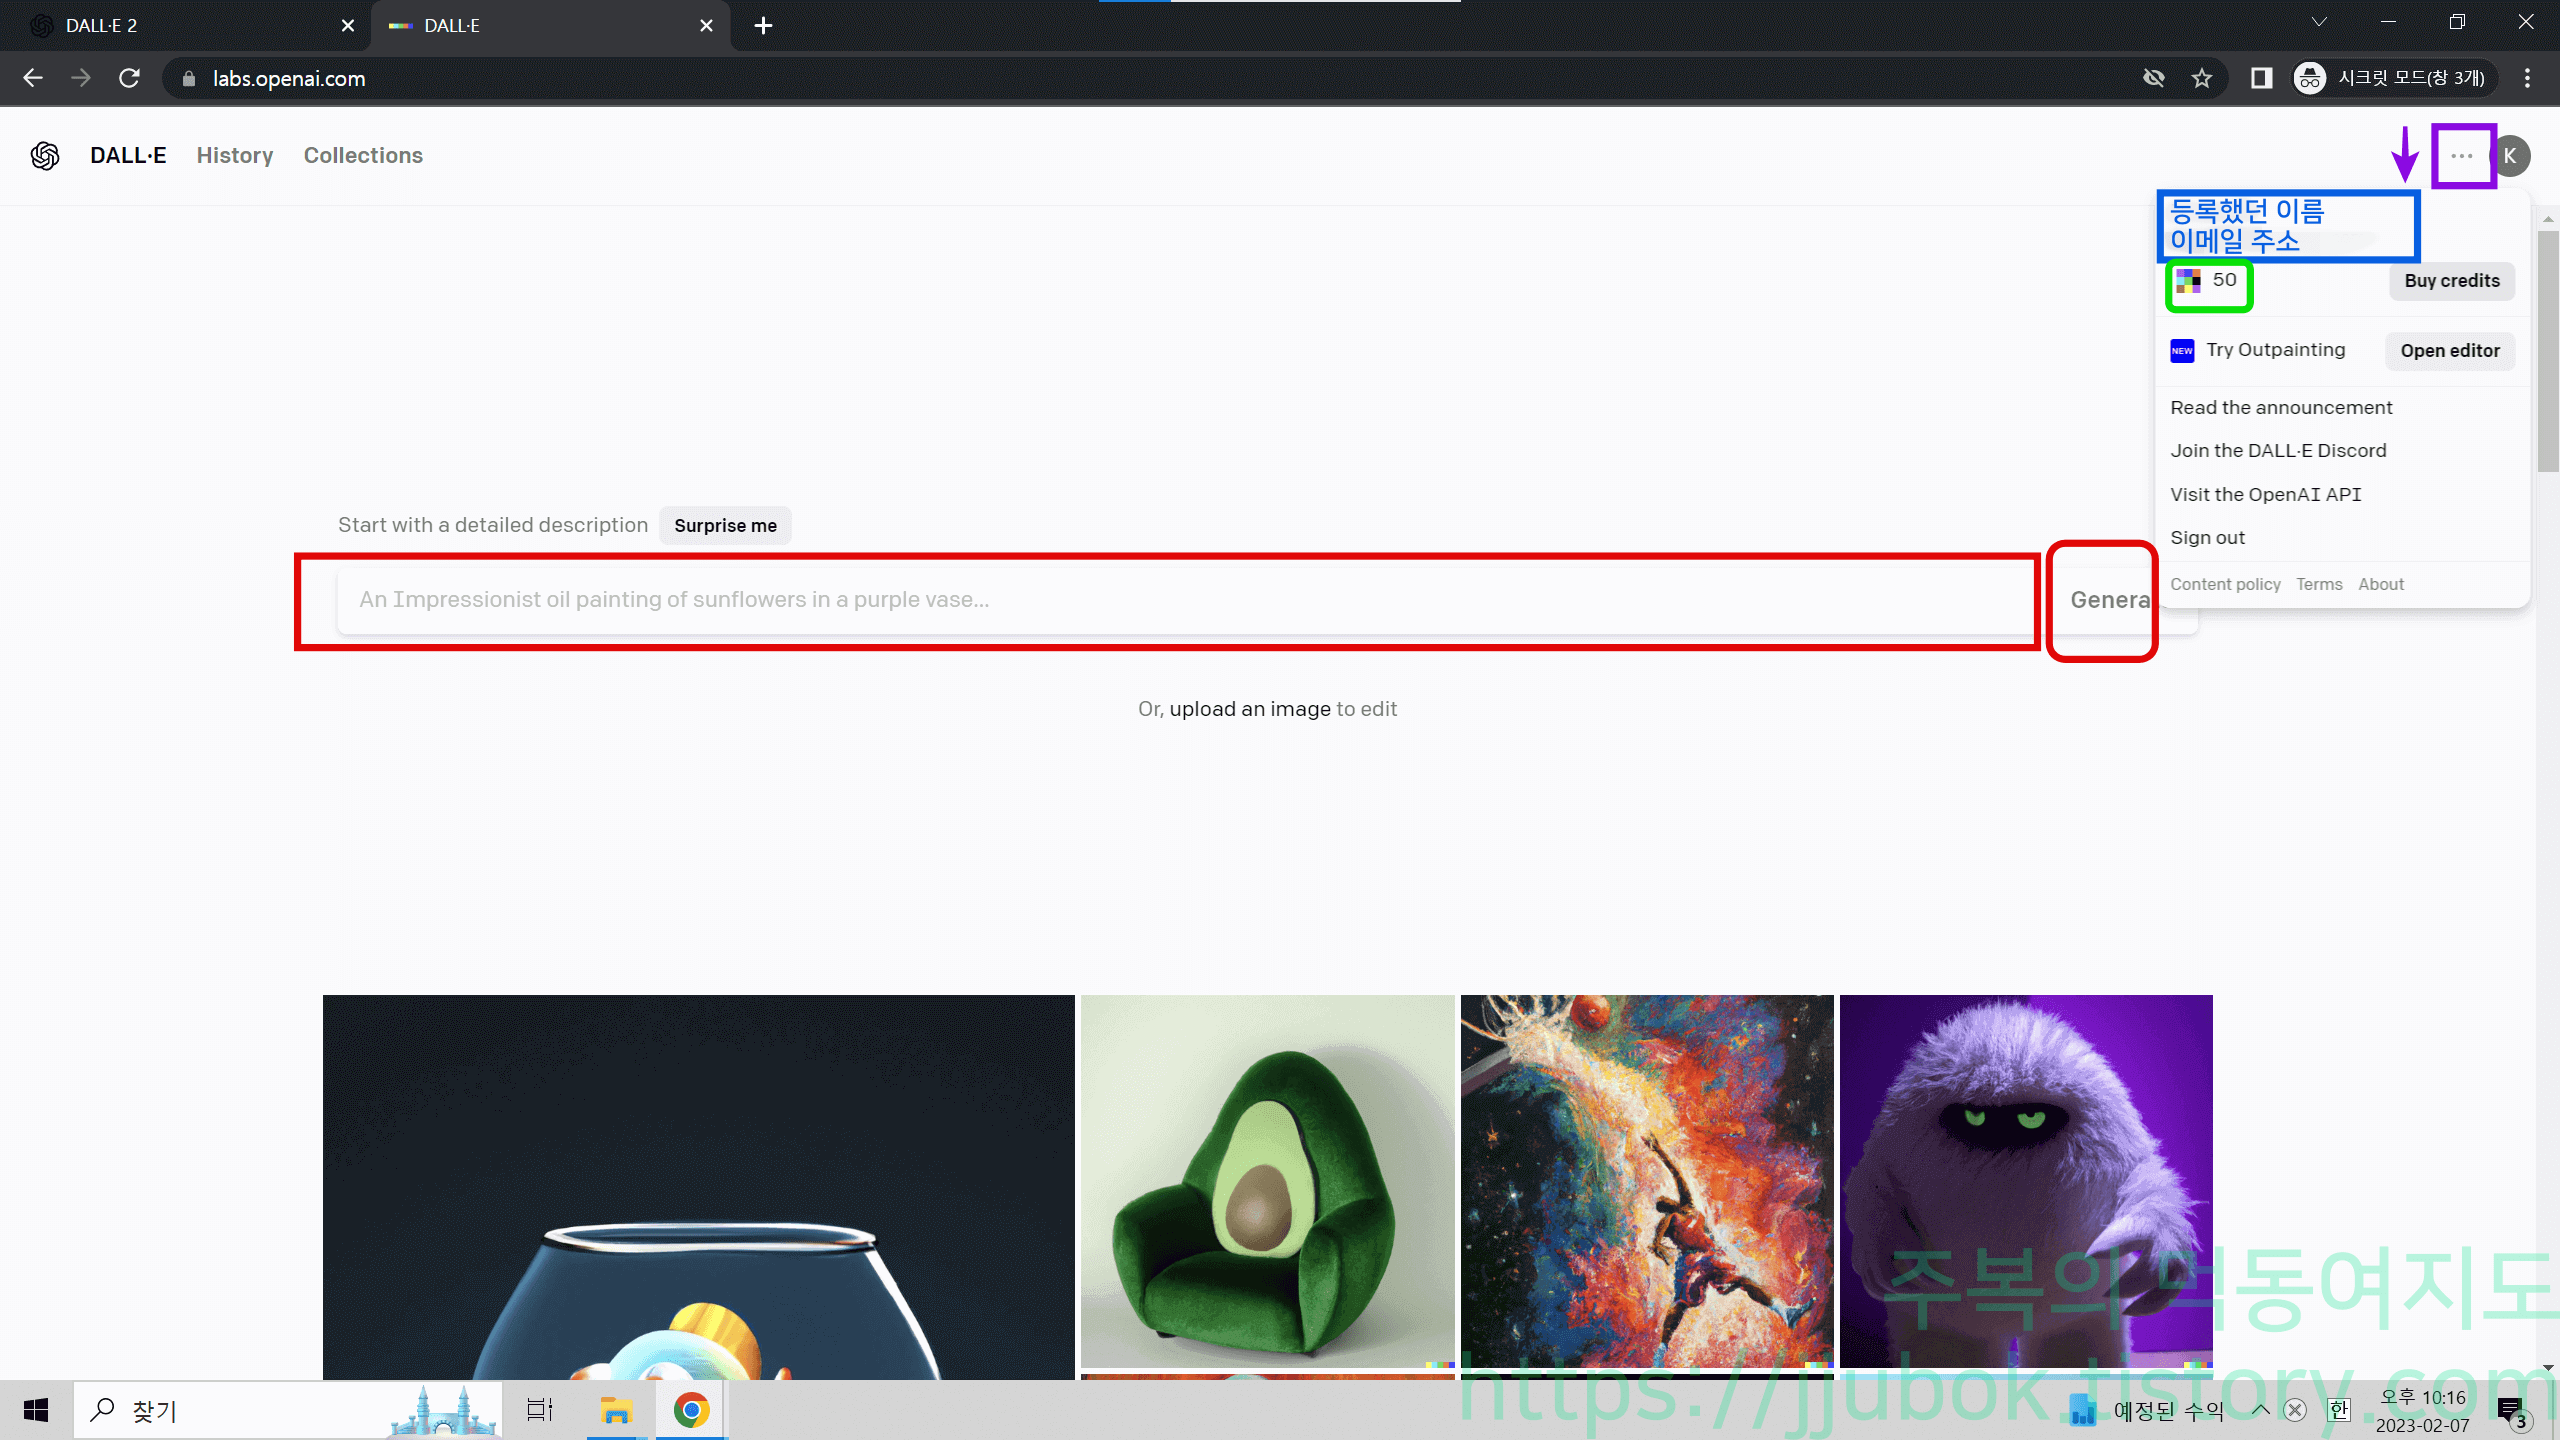The height and width of the screenshot is (1440, 2560).
Task: Expand hidden system tray icons arrow
Action: [x=2260, y=1410]
